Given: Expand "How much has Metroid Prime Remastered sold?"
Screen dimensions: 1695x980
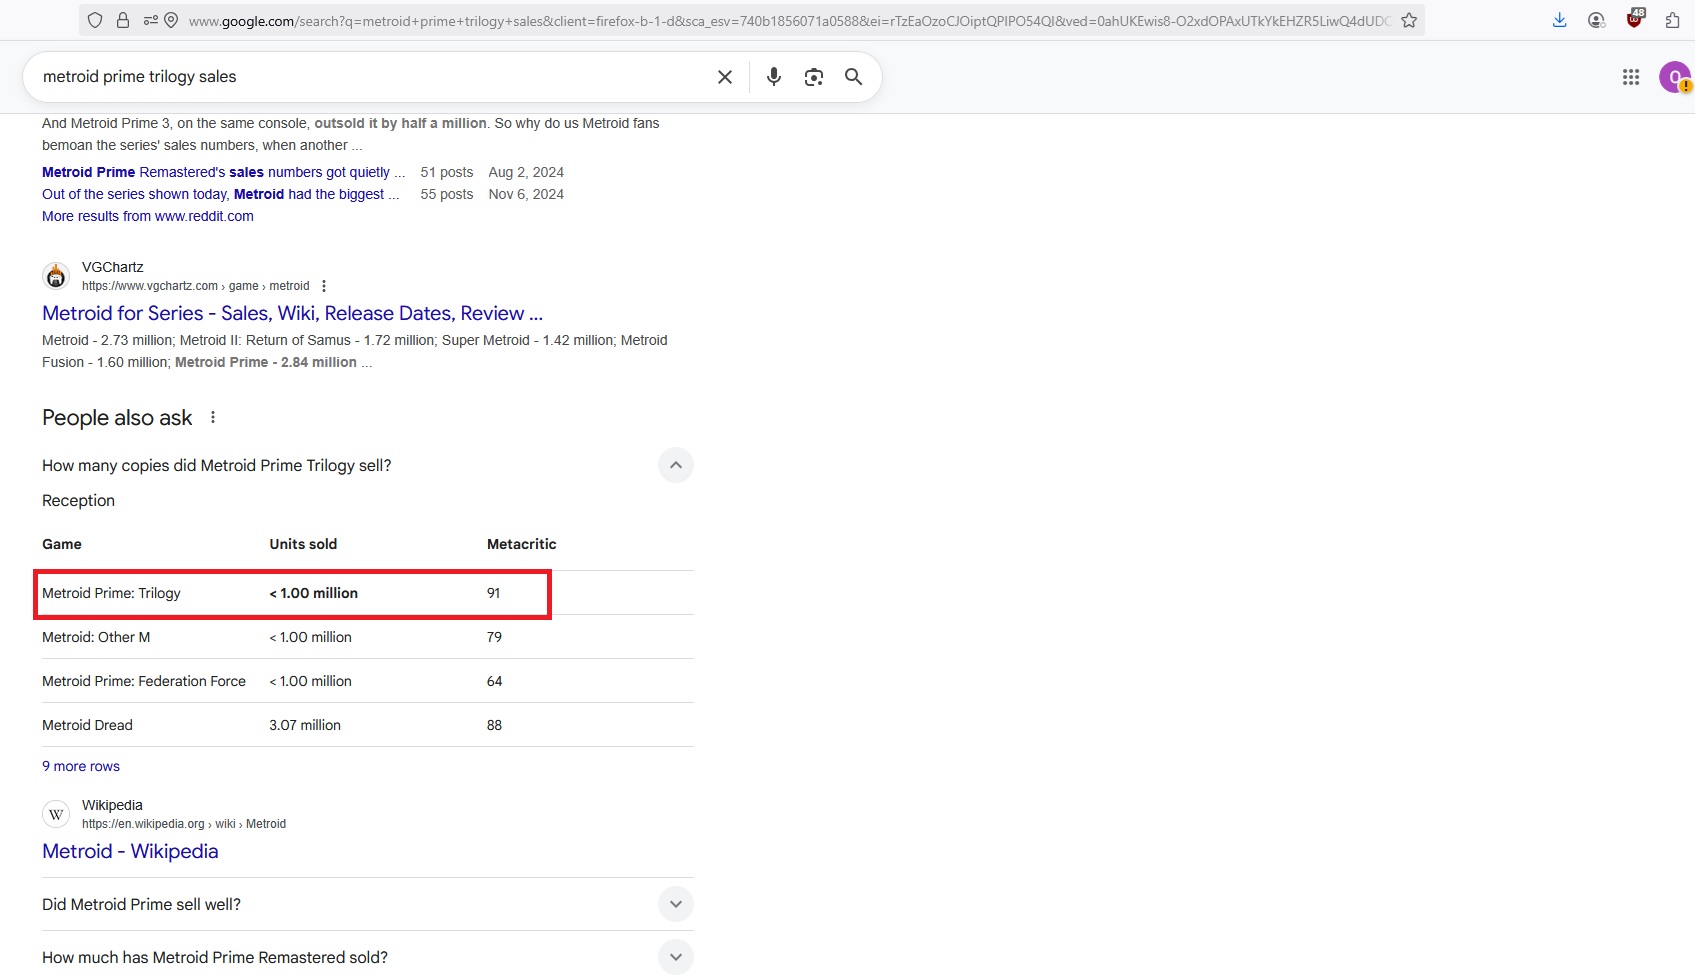Looking at the screenshot, I should tap(676, 957).
